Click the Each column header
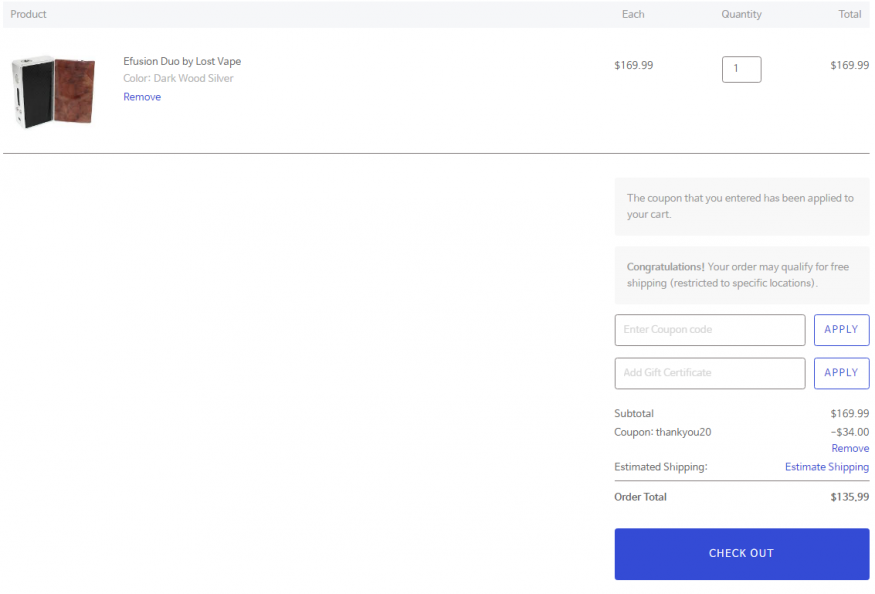Screen dimensions: 875x594 [x=633, y=14]
